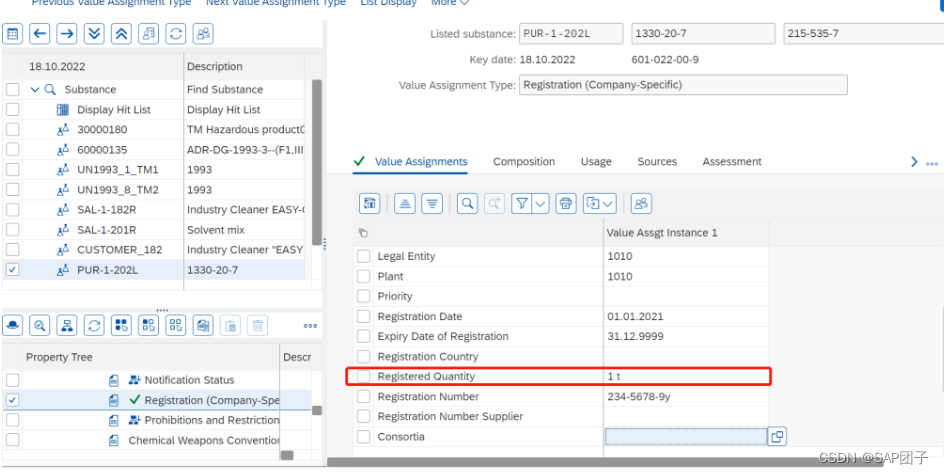
Task: Show more tabs with right chevron
Action: (x=914, y=161)
